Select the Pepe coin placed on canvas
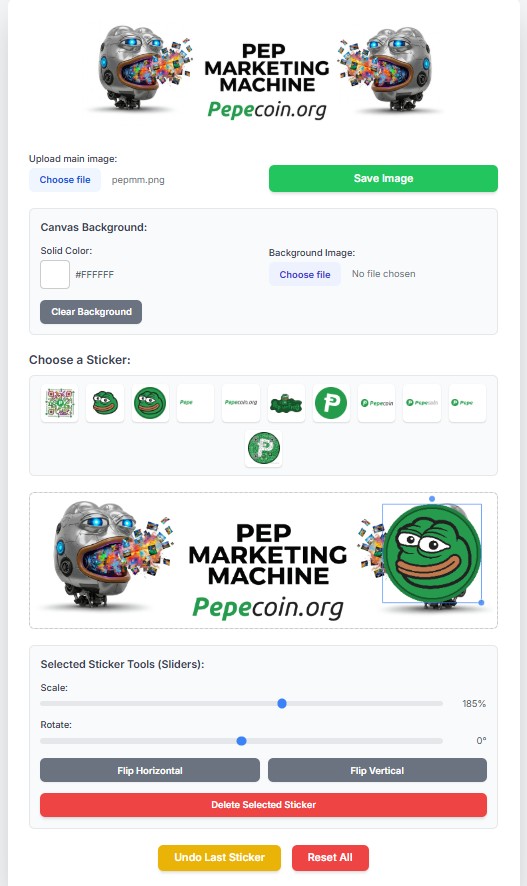527x886 pixels. coord(432,553)
